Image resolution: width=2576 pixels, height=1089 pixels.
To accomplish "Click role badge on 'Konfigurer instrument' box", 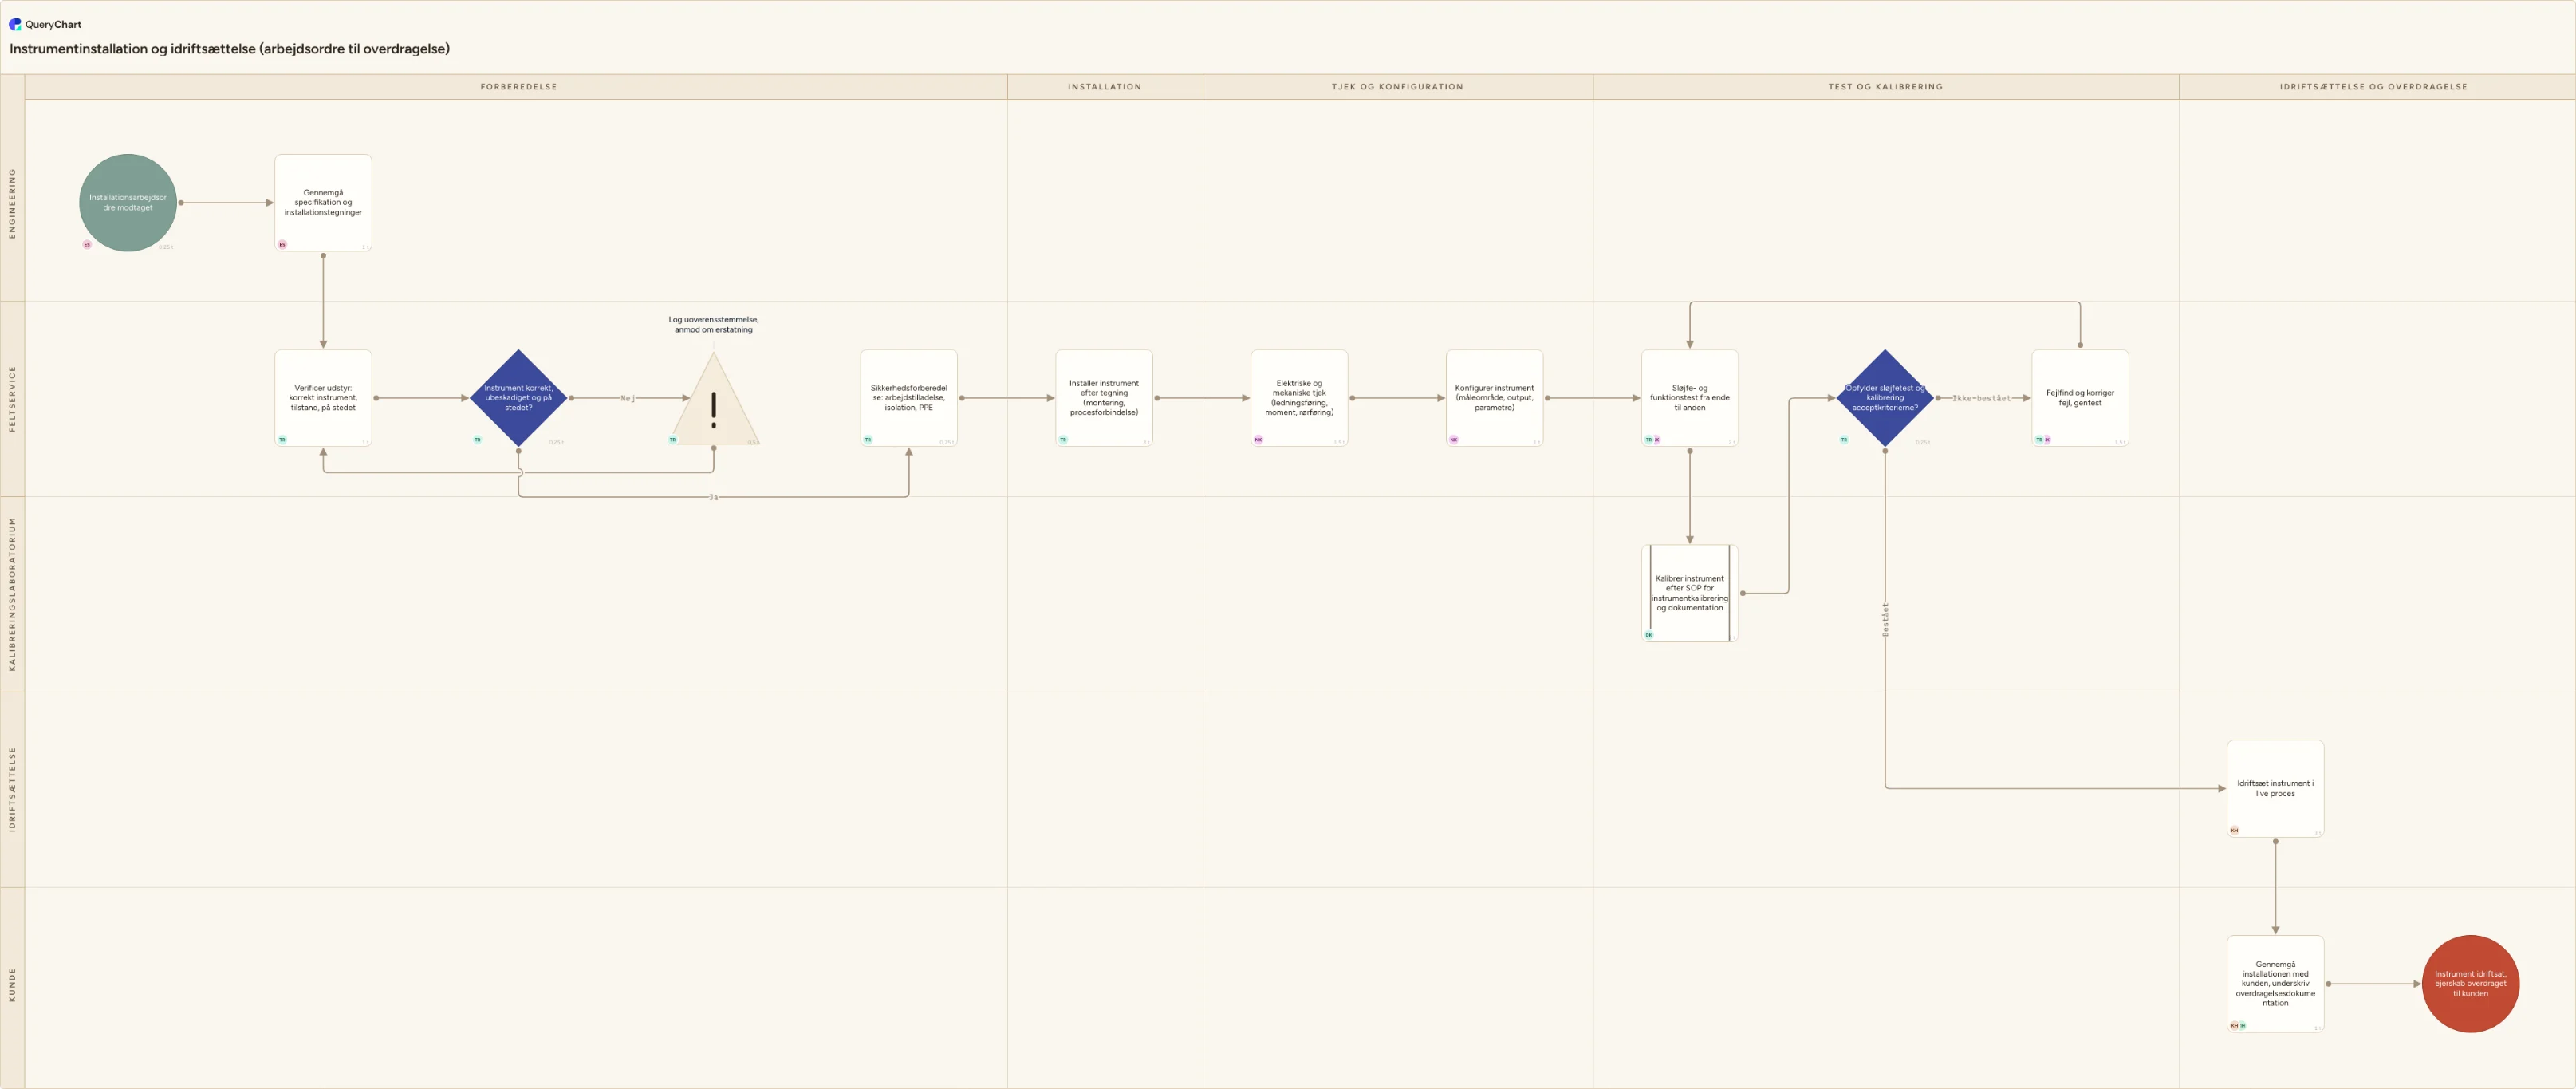I will click(1453, 439).
